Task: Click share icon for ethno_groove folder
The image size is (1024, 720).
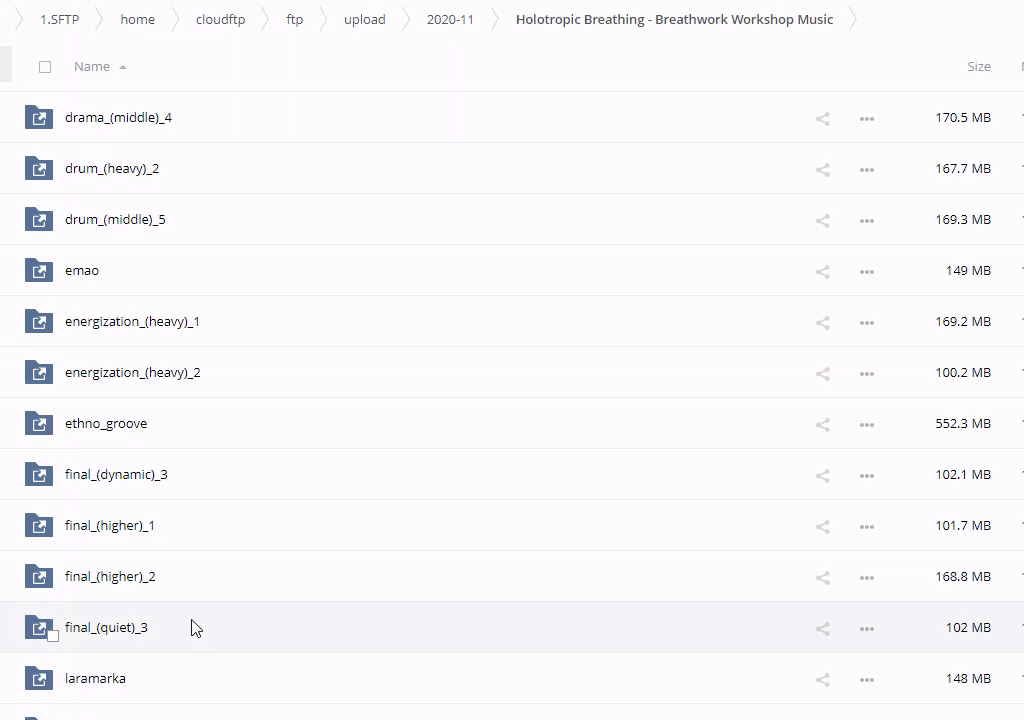Action: (x=822, y=424)
